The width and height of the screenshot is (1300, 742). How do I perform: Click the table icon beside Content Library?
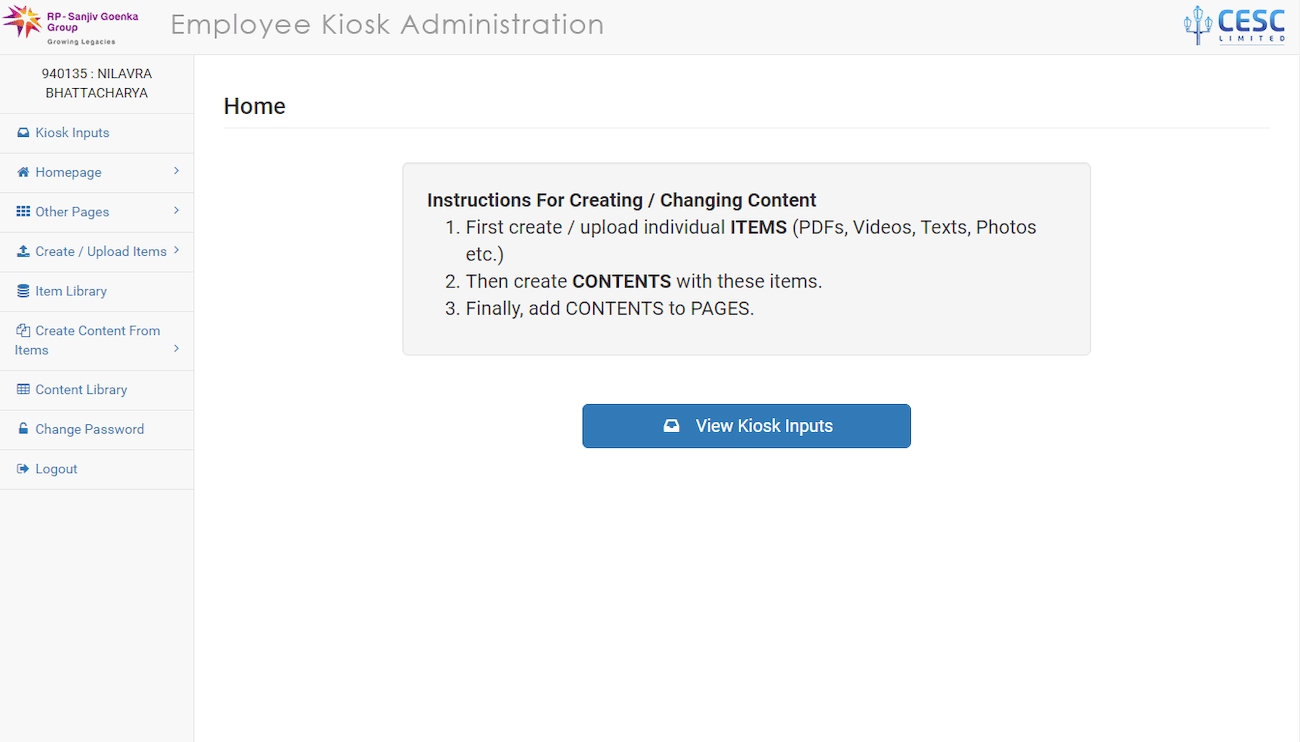23,390
